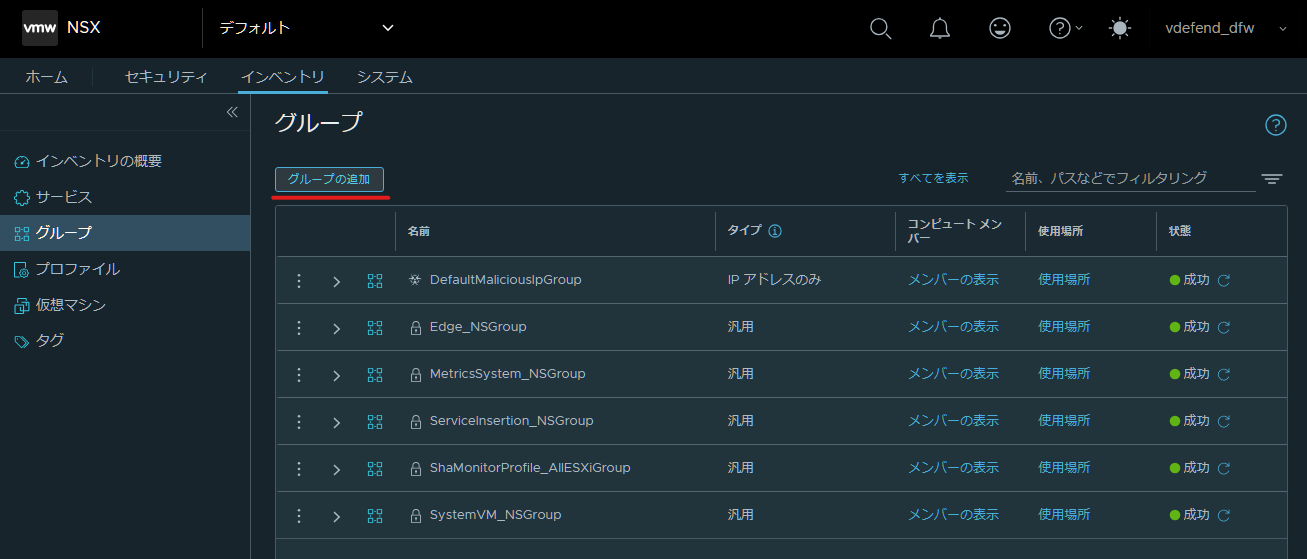Select グループ in sidebar
This screenshot has width=1307, height=559.
tap(125, 233)
